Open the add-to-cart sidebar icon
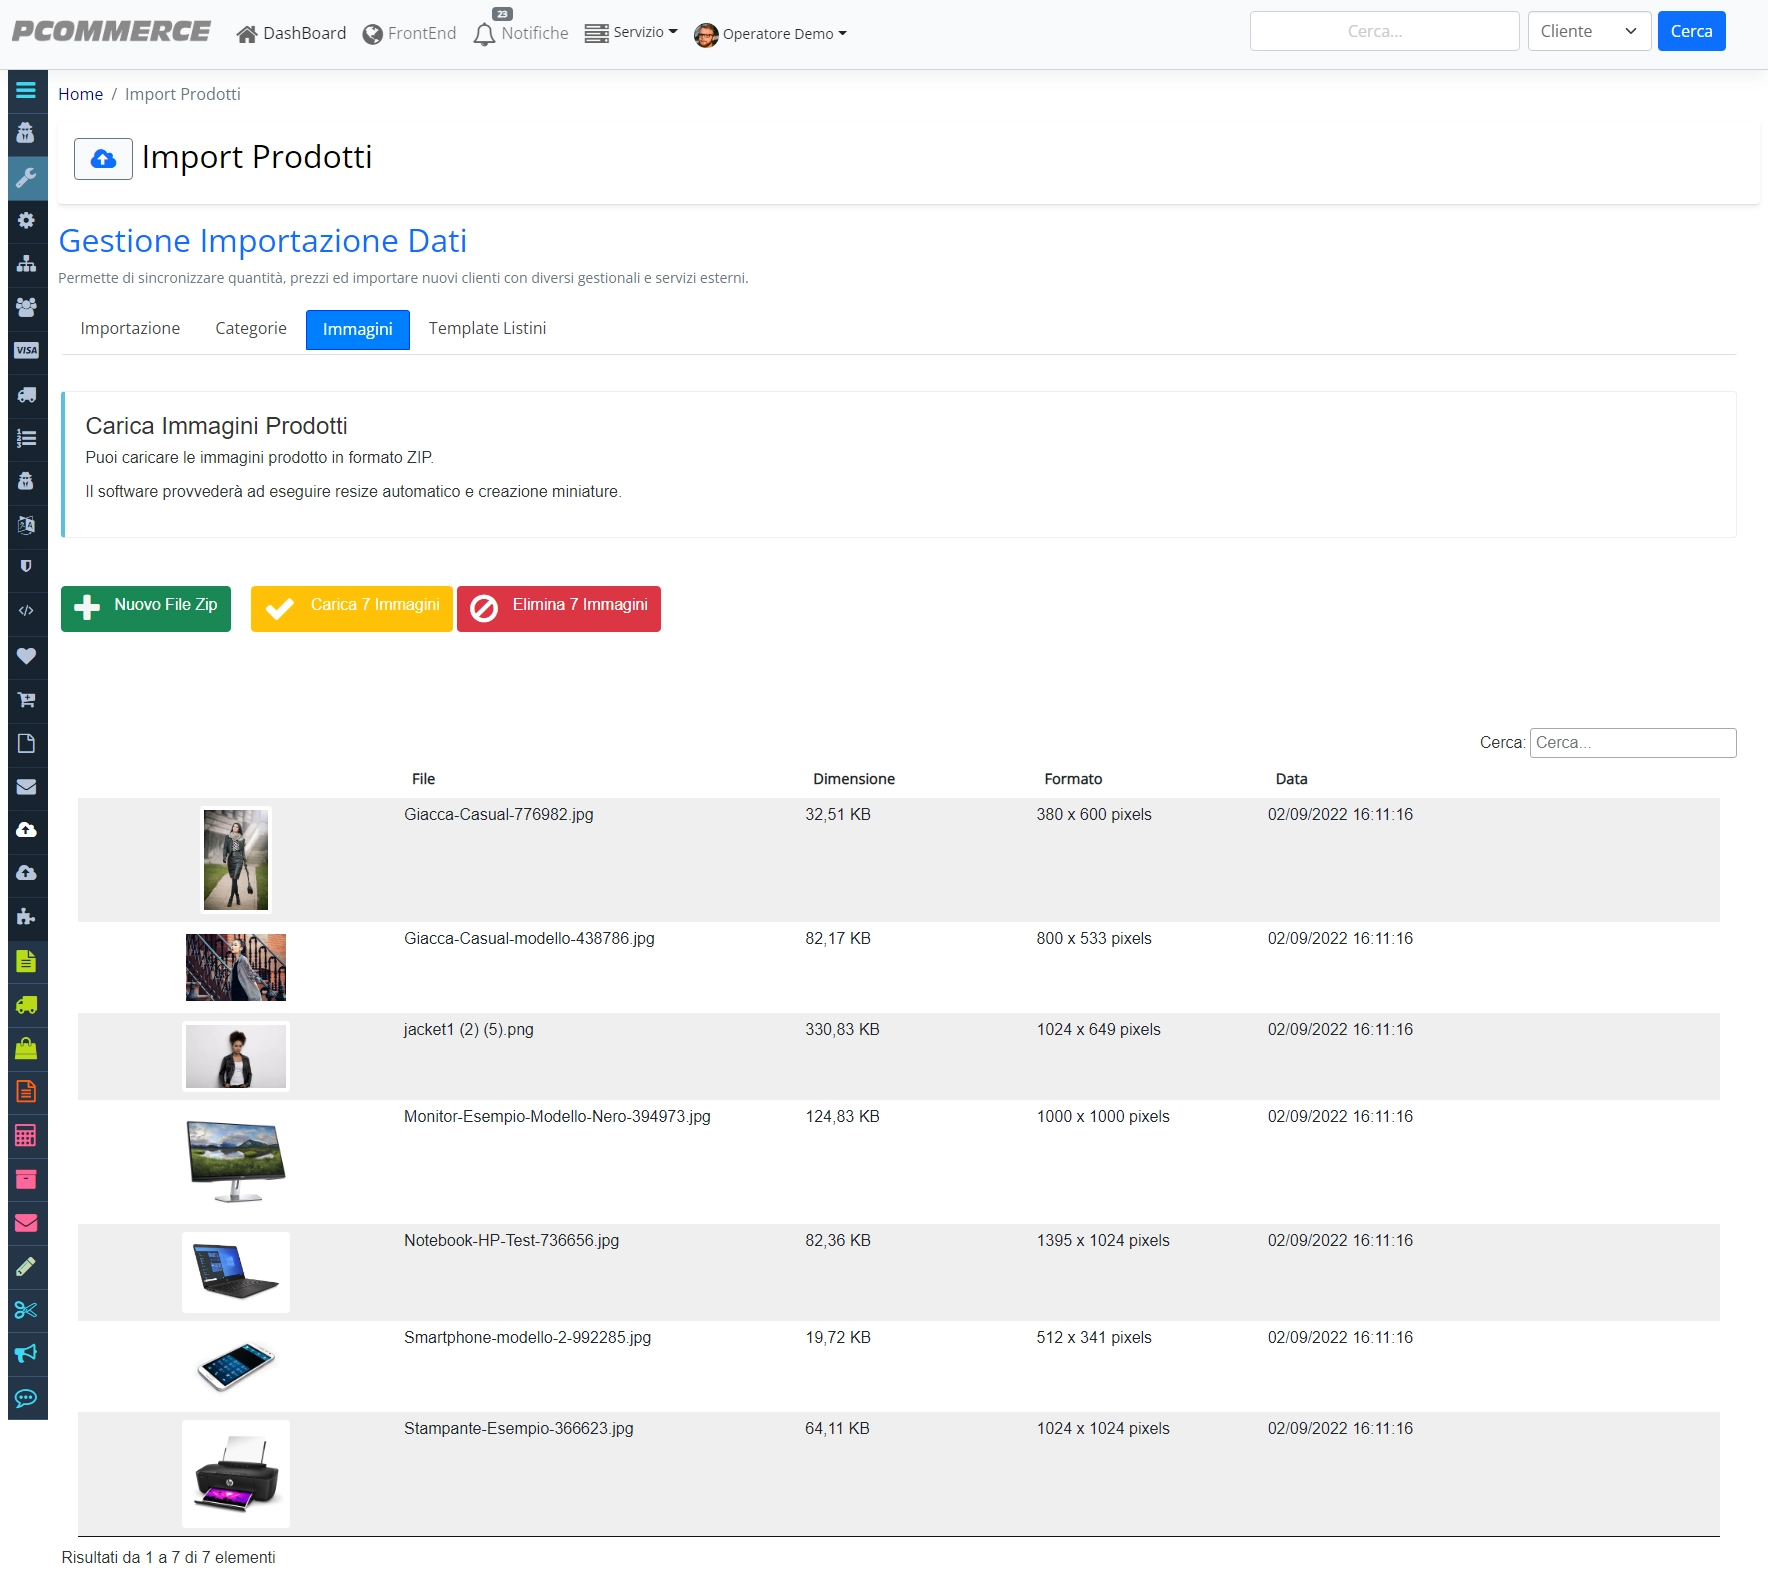 [26, 700]
